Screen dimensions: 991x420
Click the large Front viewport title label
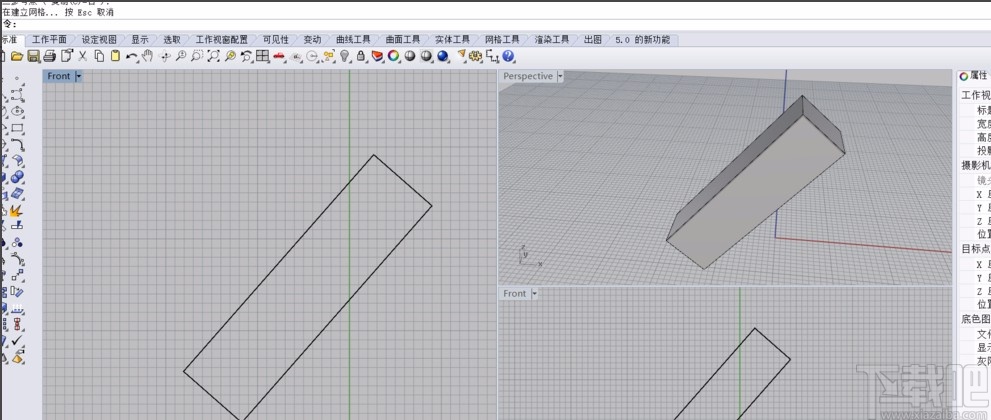(x=59, y=76)
